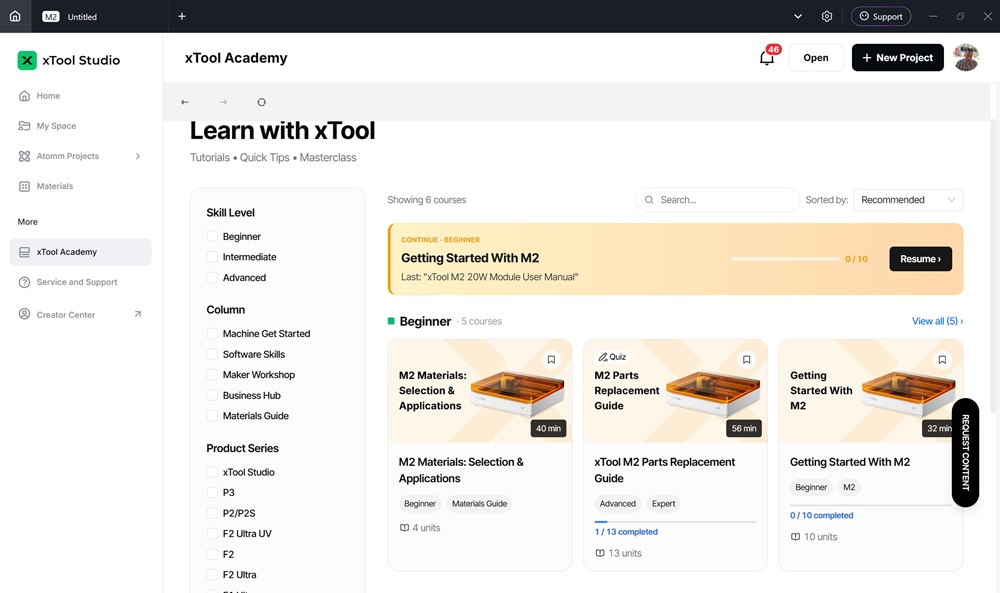Click the continue banner progress bar
This screenshot has width=1000, height=593.
point(785,259)
